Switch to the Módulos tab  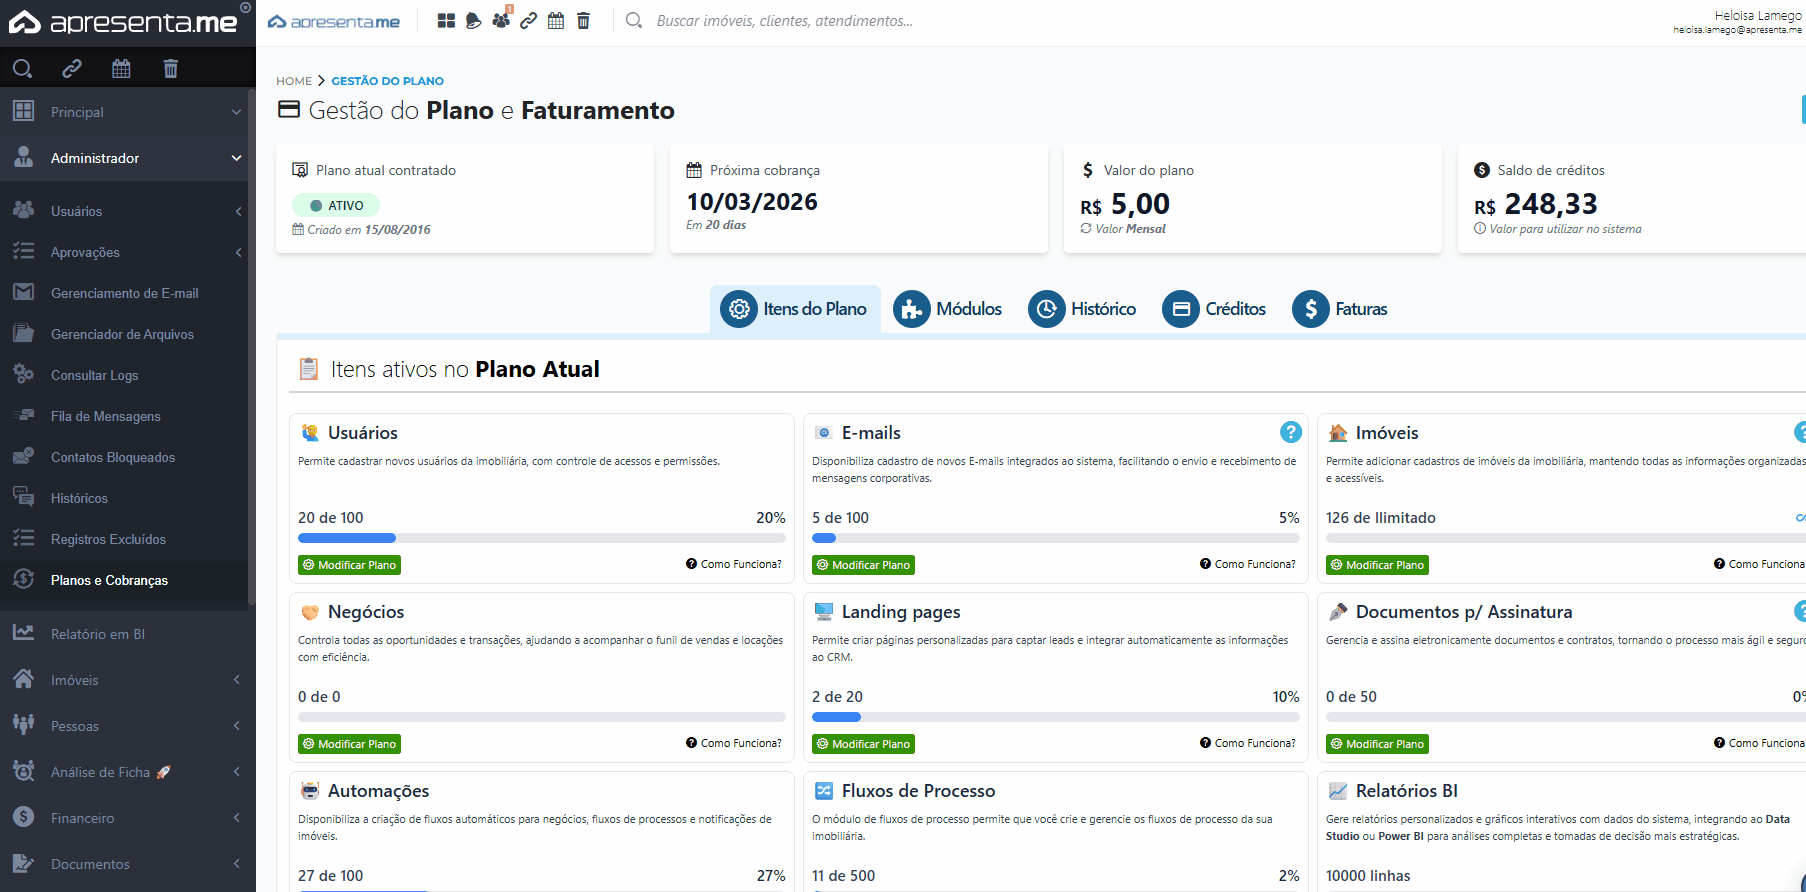948,309
